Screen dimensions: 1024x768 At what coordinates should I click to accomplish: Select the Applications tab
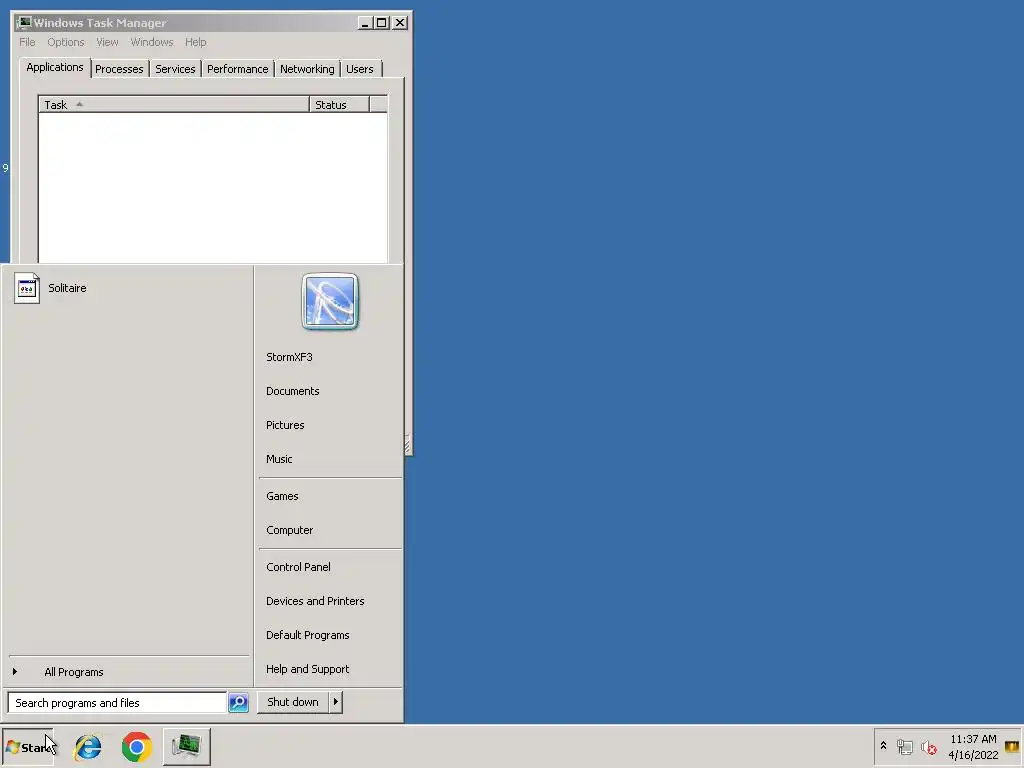click(x=55, y=67)
